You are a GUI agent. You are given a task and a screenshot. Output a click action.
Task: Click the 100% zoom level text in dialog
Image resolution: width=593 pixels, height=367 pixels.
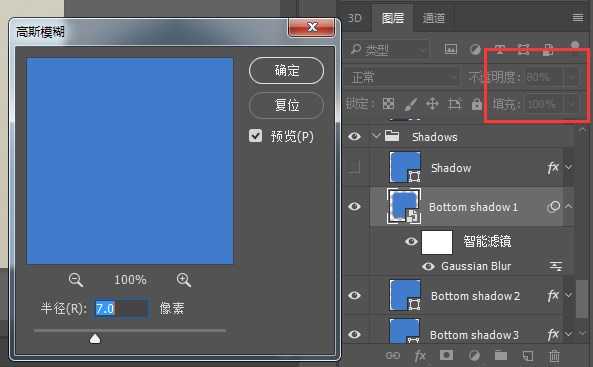coord(130,280)
